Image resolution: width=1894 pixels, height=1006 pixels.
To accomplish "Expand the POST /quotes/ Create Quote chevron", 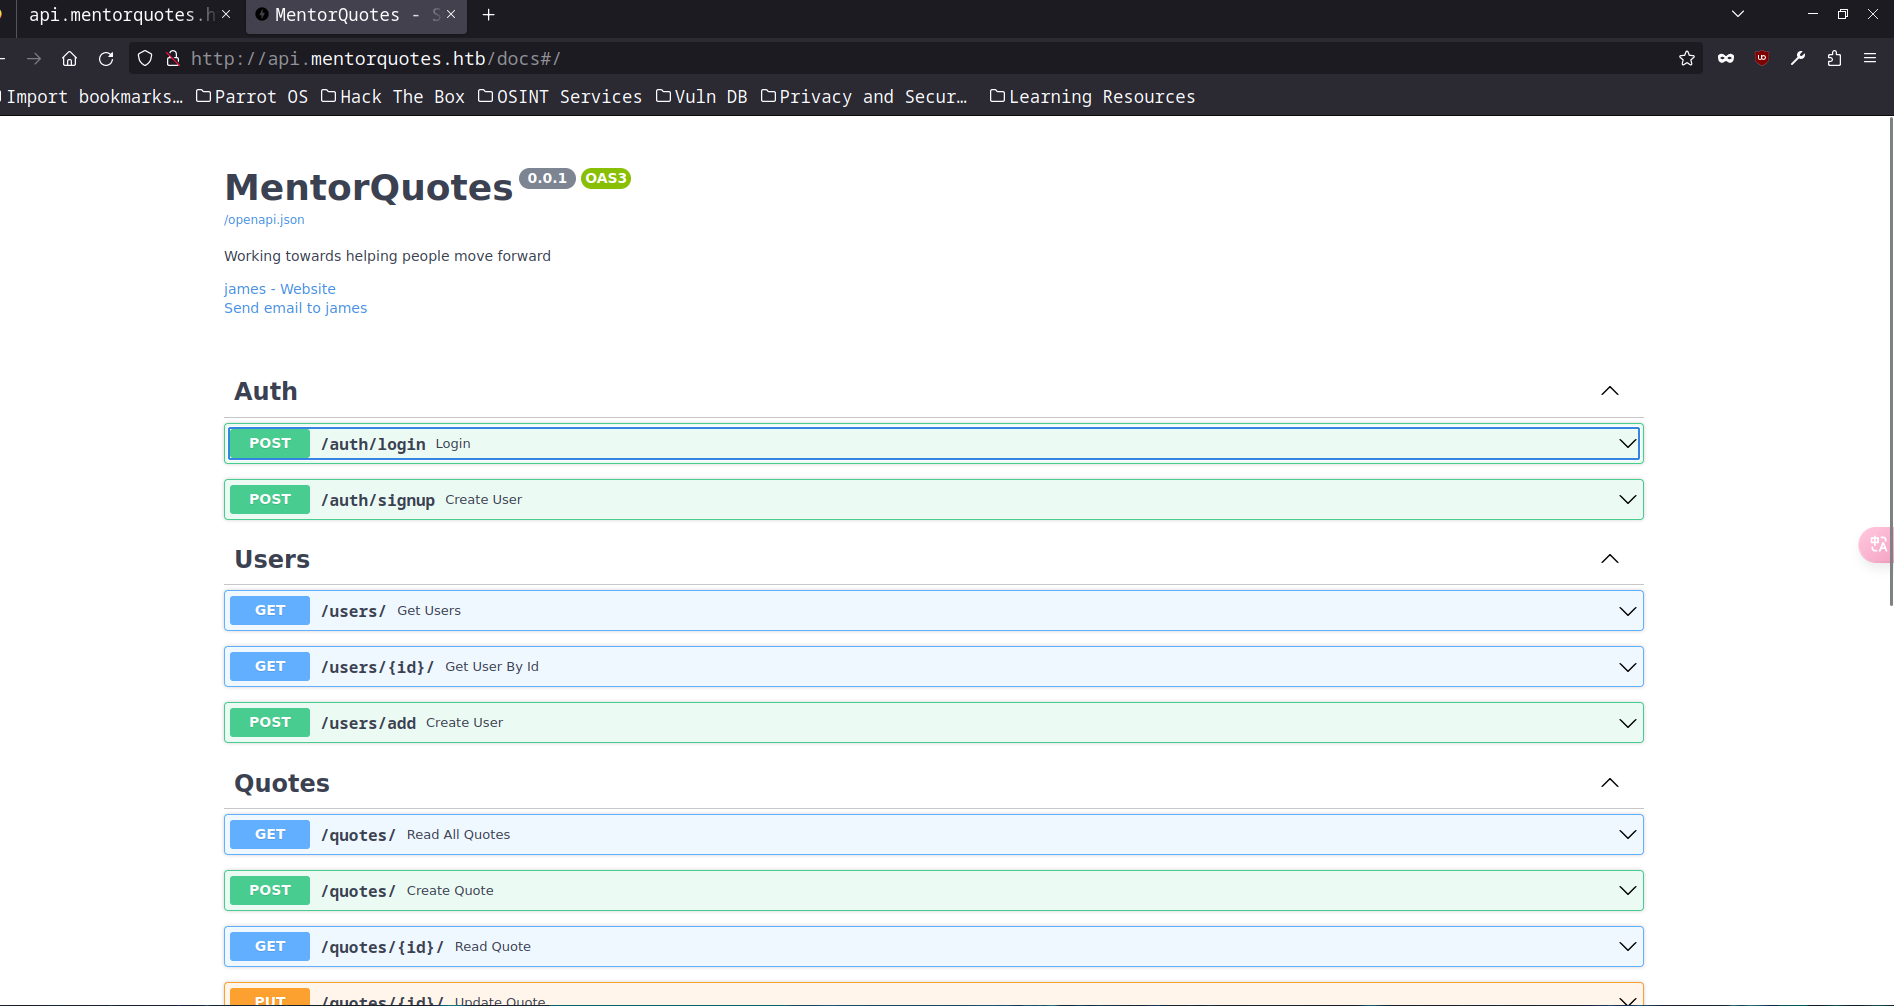I will pos(1628,890).
